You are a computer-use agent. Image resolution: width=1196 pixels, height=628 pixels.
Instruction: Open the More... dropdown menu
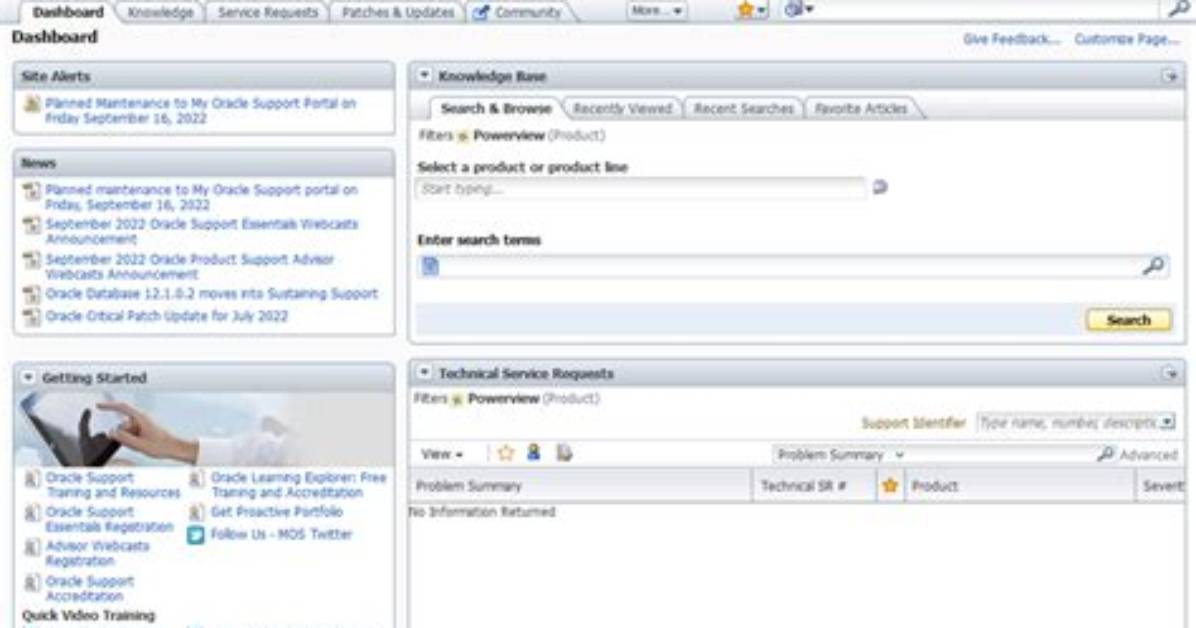click(x=656, y=11)
